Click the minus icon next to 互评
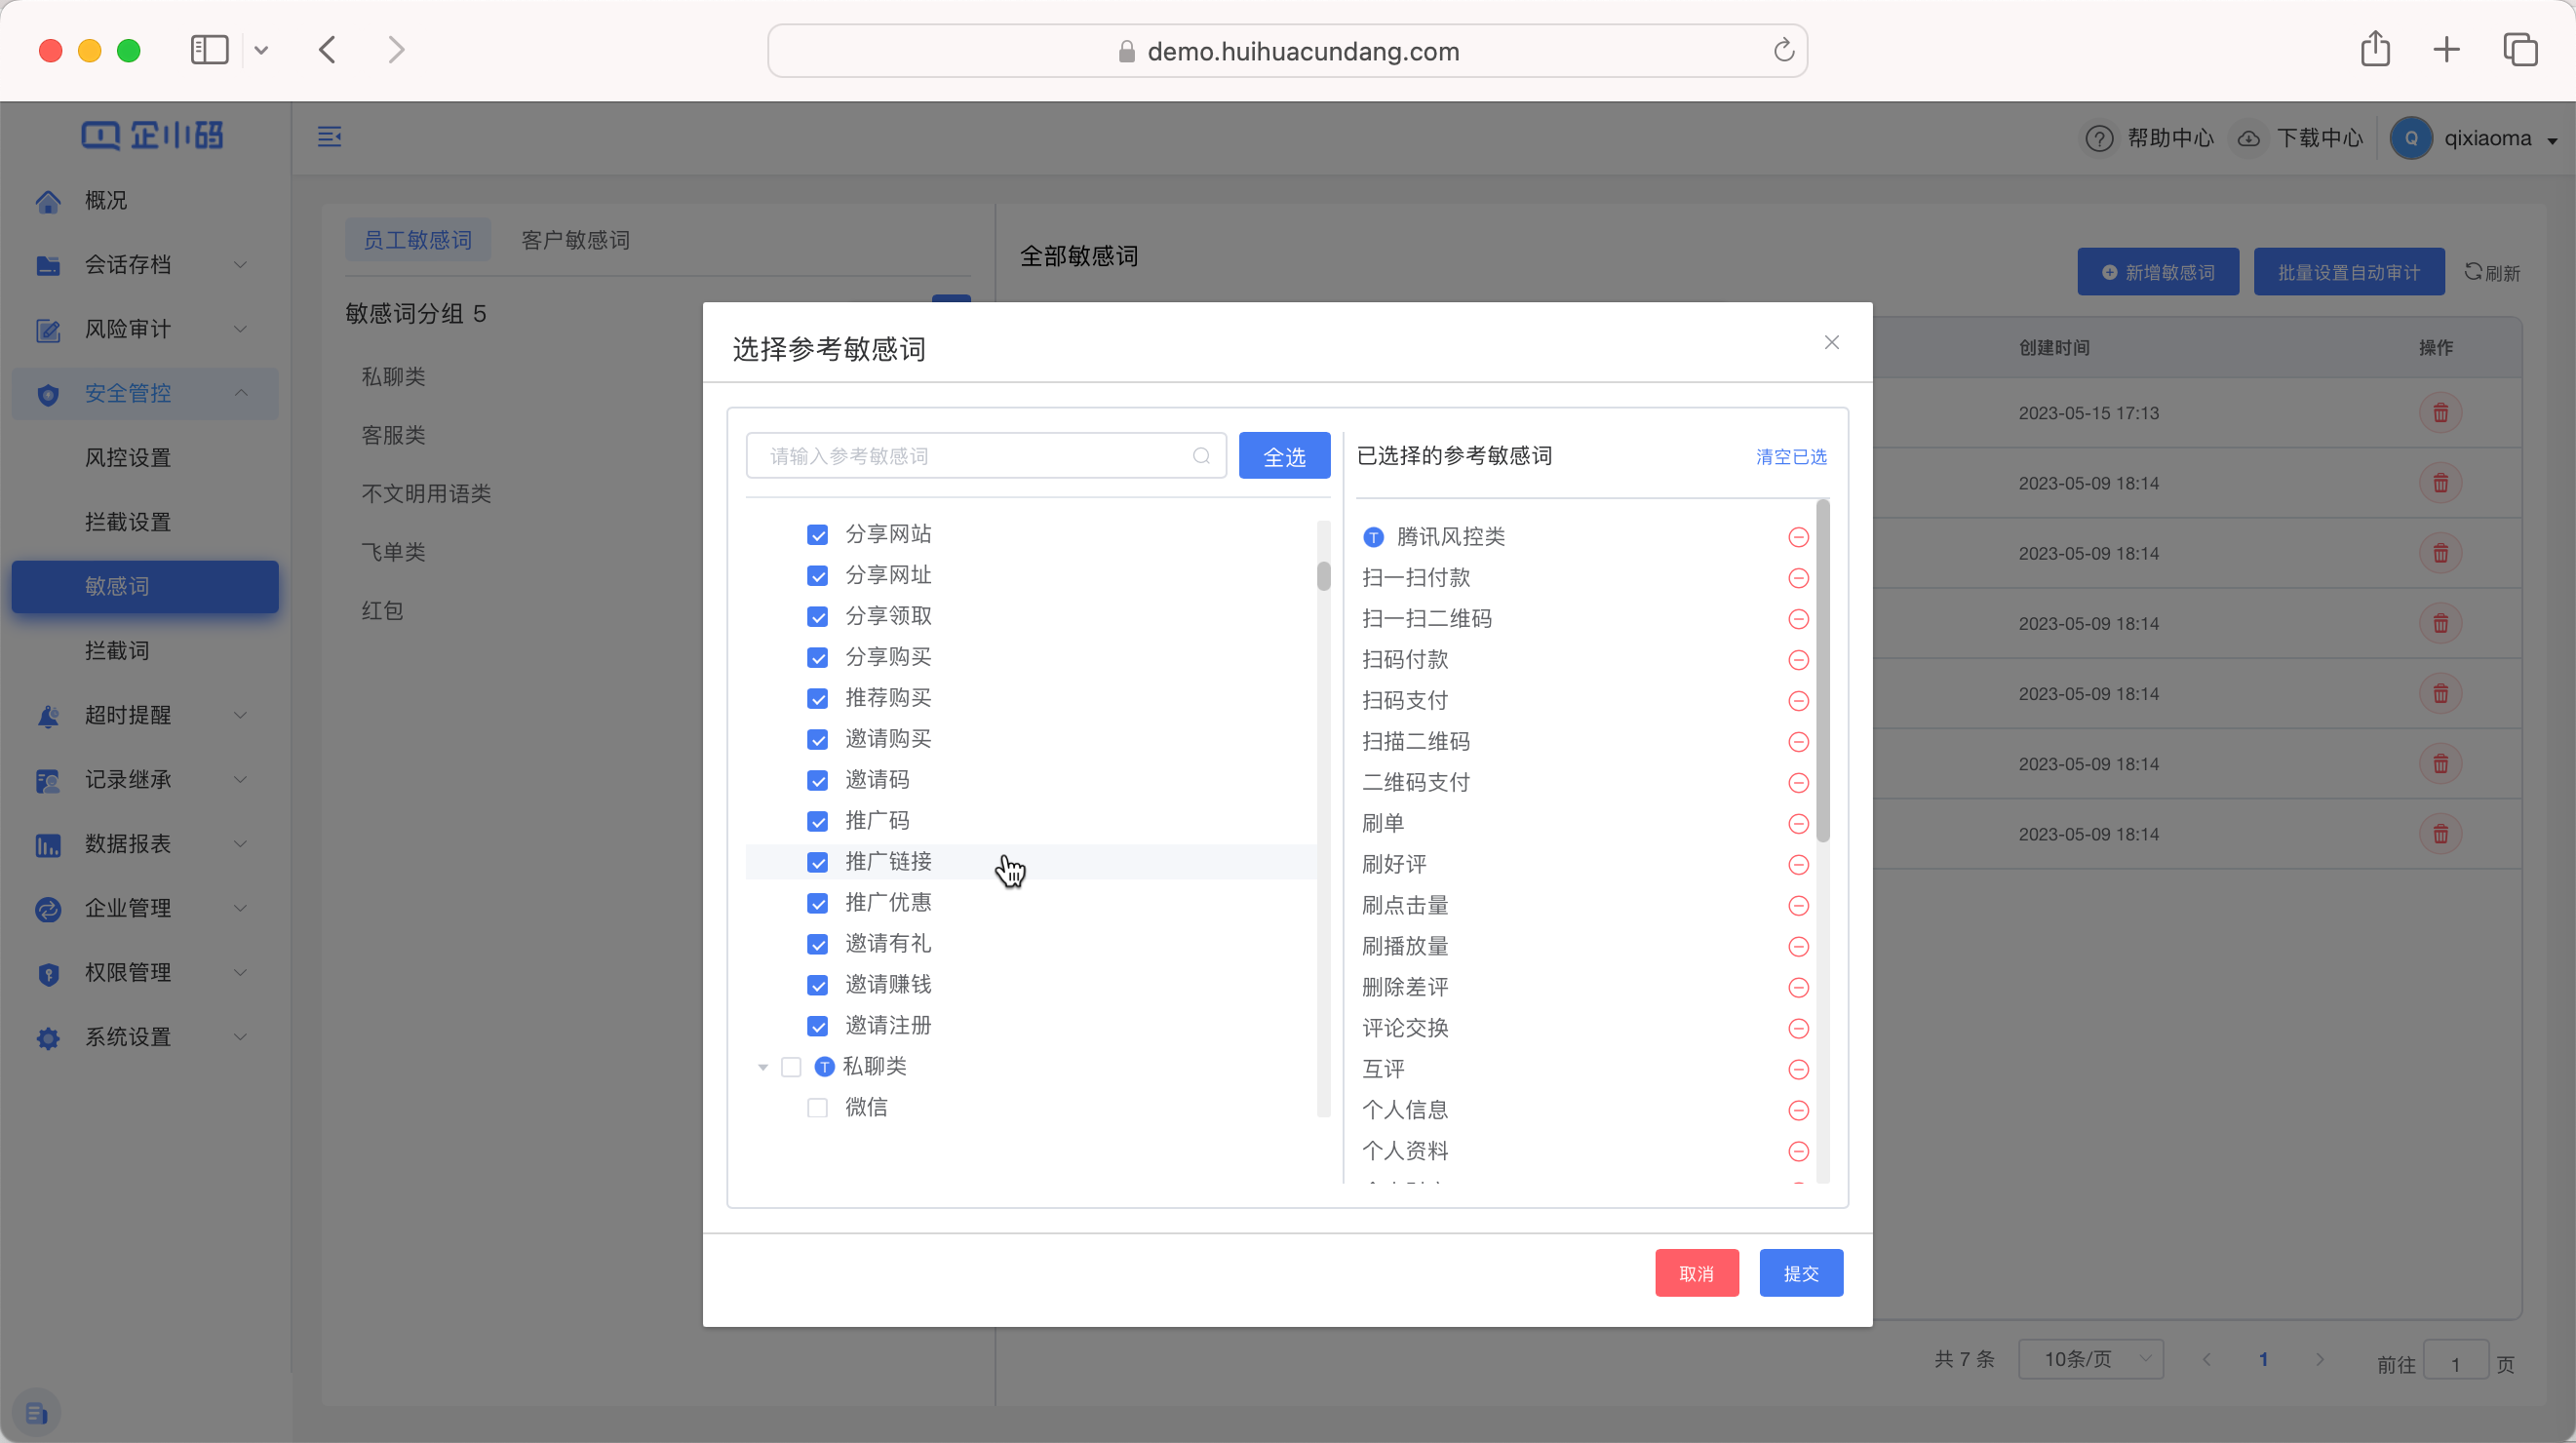Screen dimensions: 2576x1443 tap(1798, 1070)
